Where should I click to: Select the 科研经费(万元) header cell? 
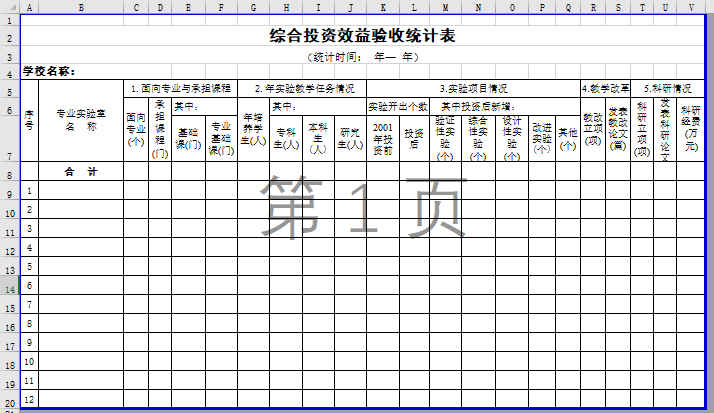tap(691, 129)
